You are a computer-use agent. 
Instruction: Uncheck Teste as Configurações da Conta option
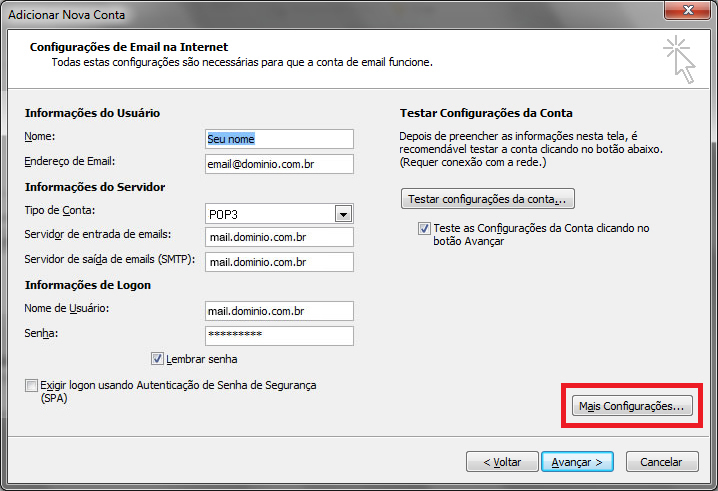[425, 228]
